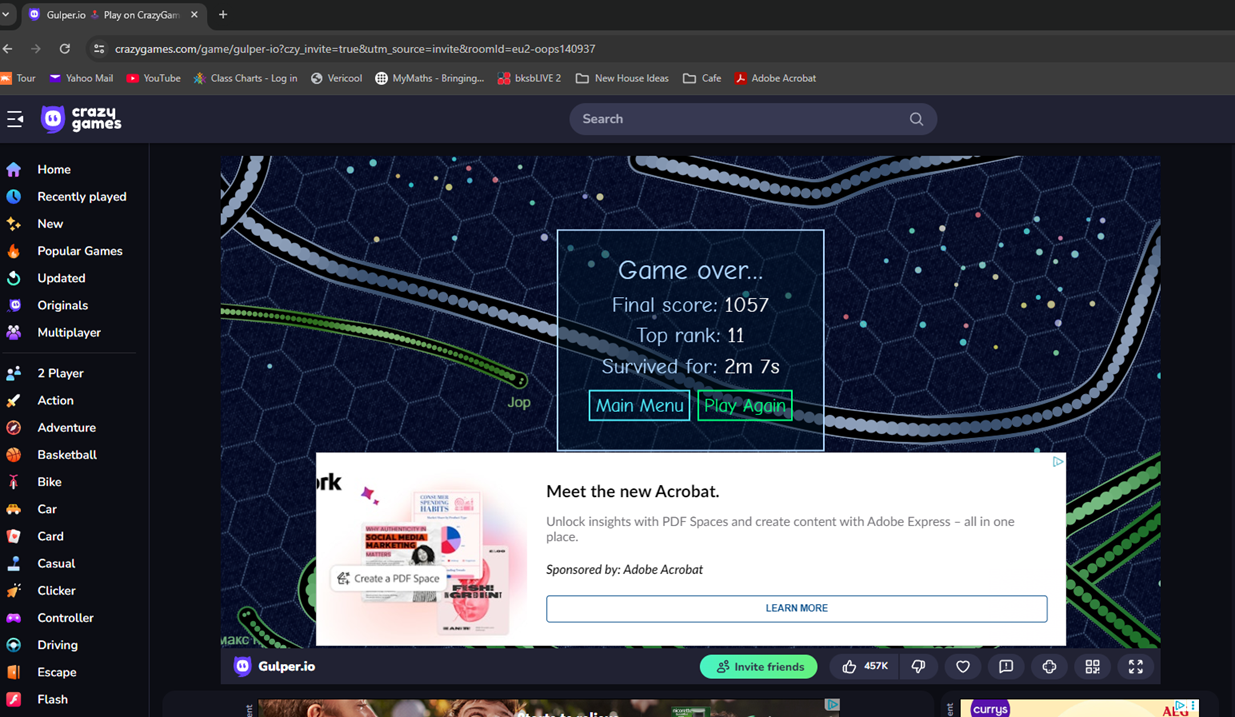Open Recently played in sidebar
The width and height of the screenshot is (1235, 717).
81,197
